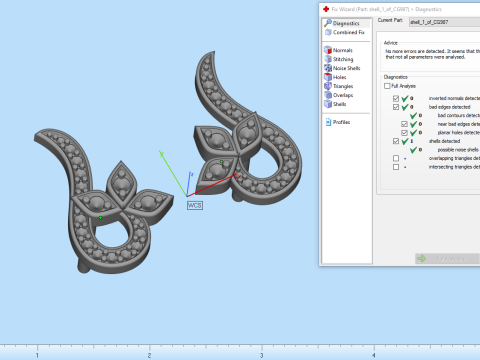Enable the overlapping triangles detection checkbox
Viewport: 480px width, 360px height.
point(396,158)
